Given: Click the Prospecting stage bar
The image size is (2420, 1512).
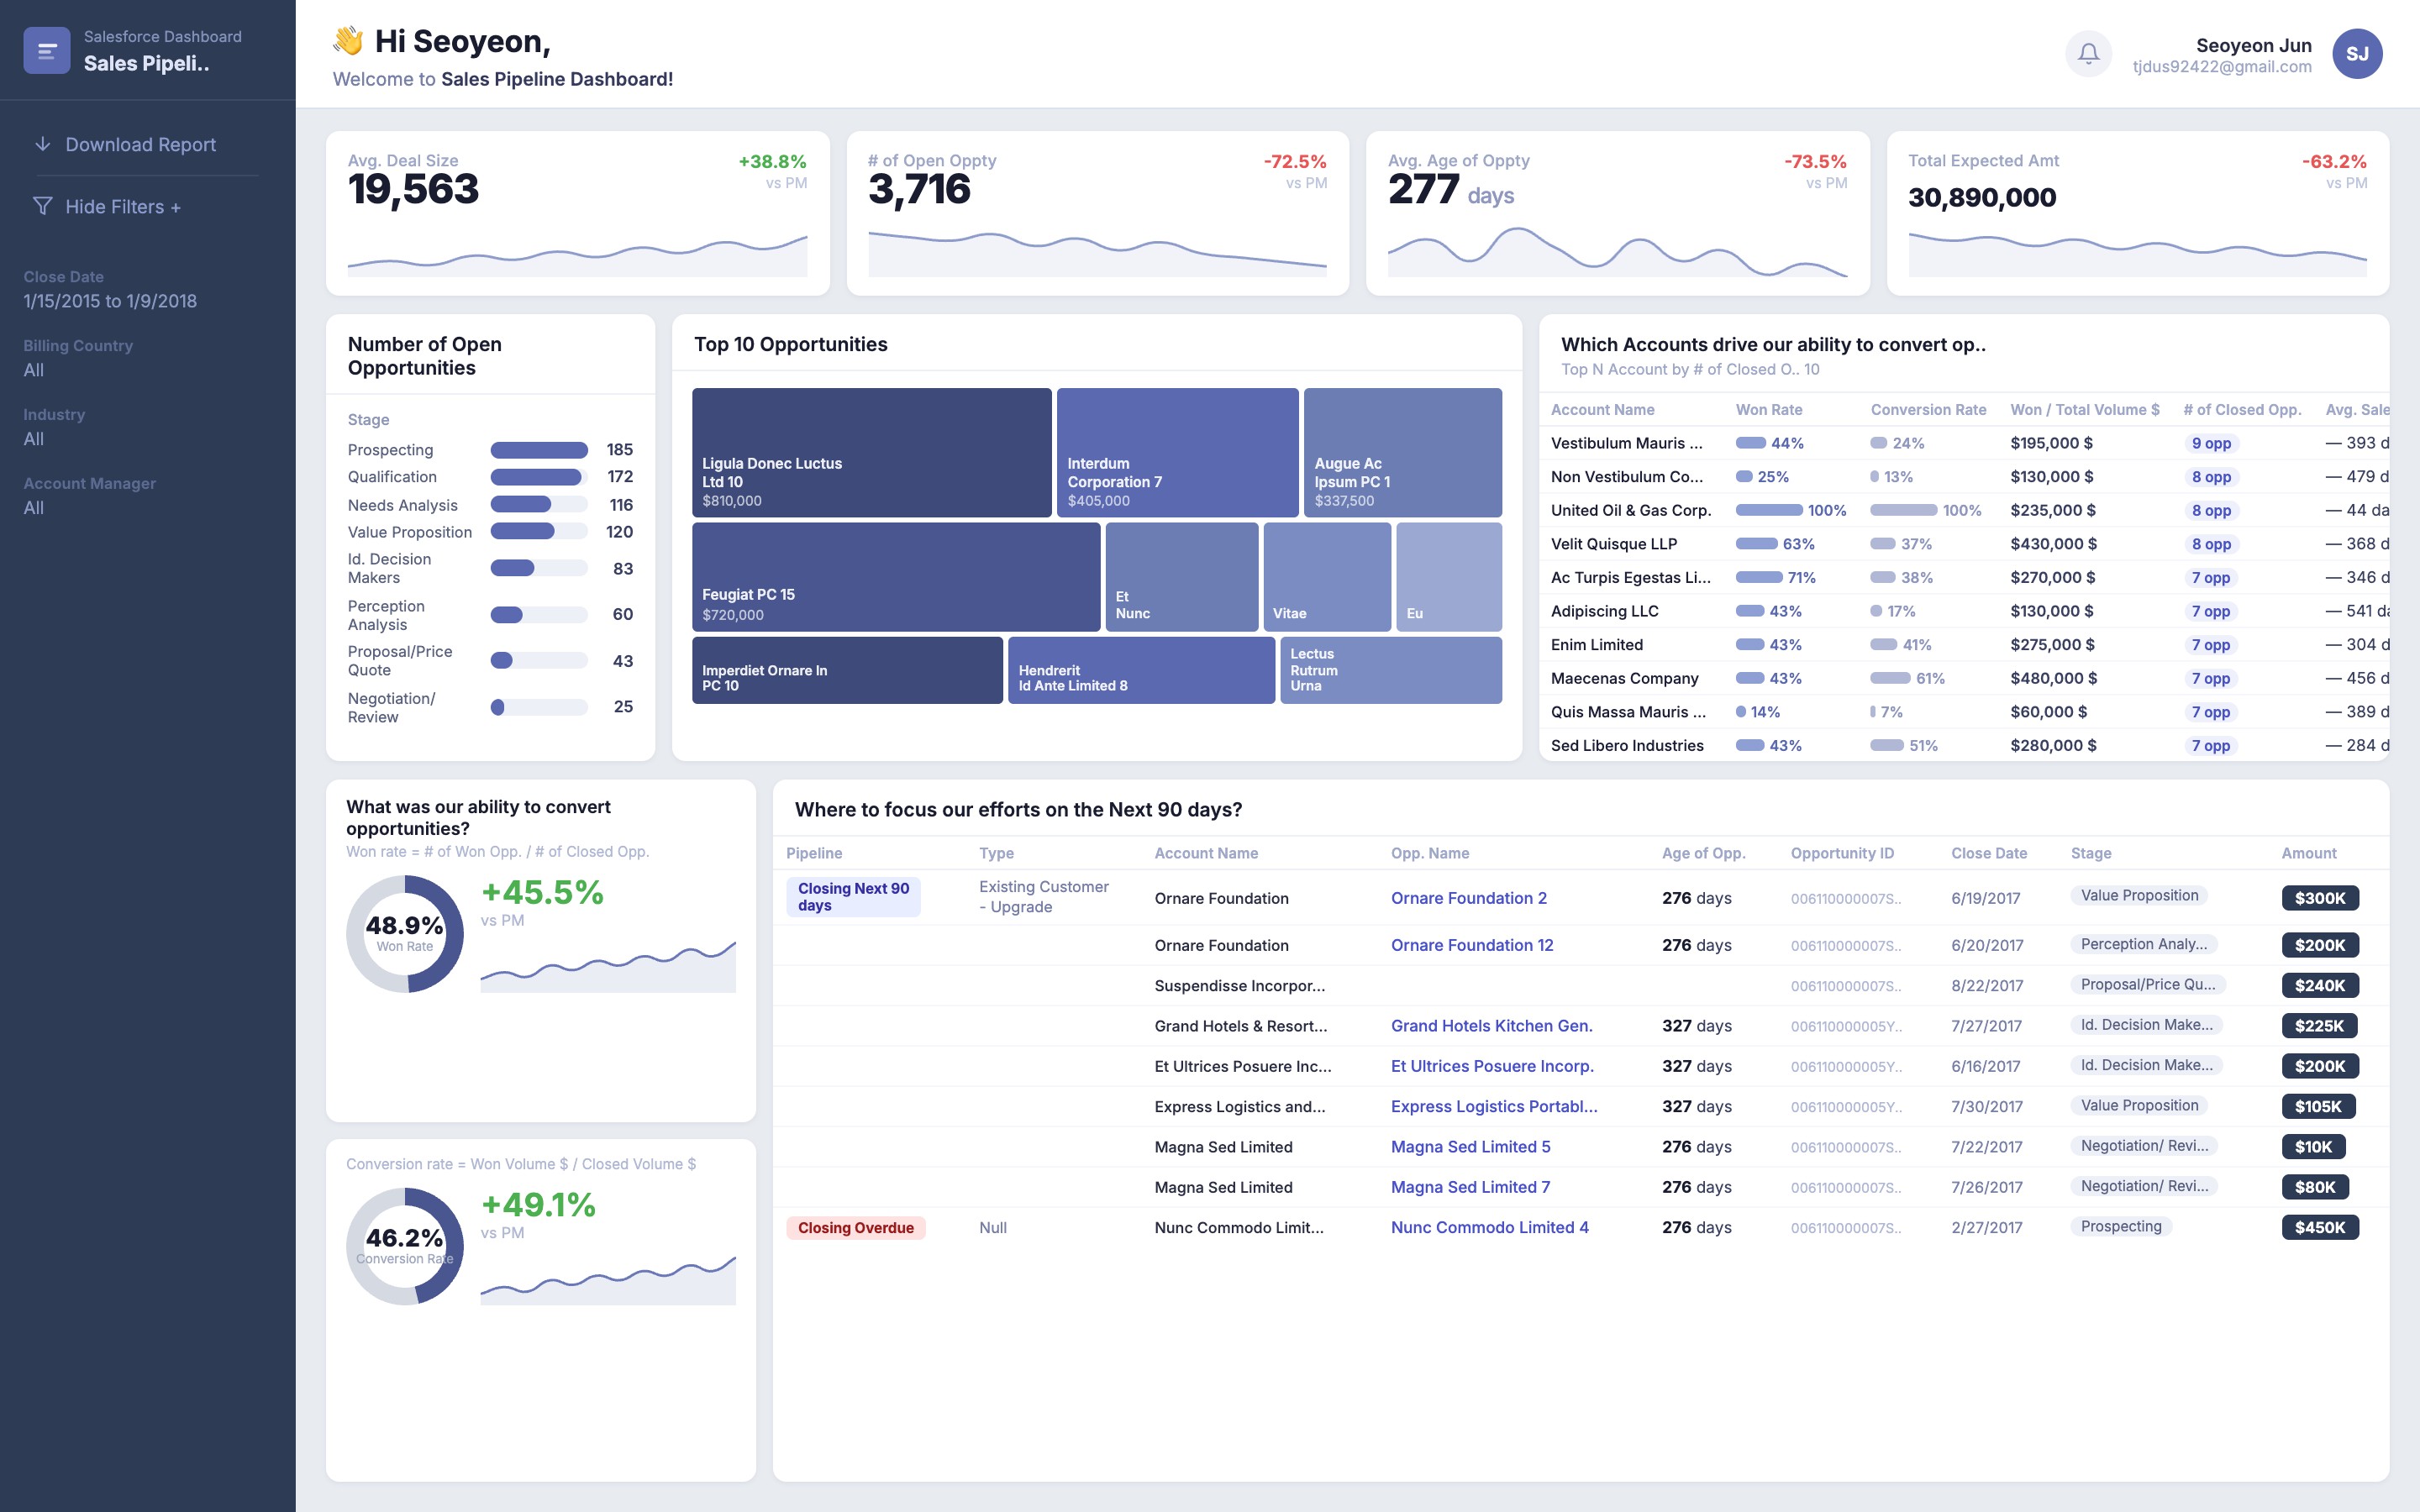Looking at the screenshot, I should pyautogui.click(x=538, y=450).
